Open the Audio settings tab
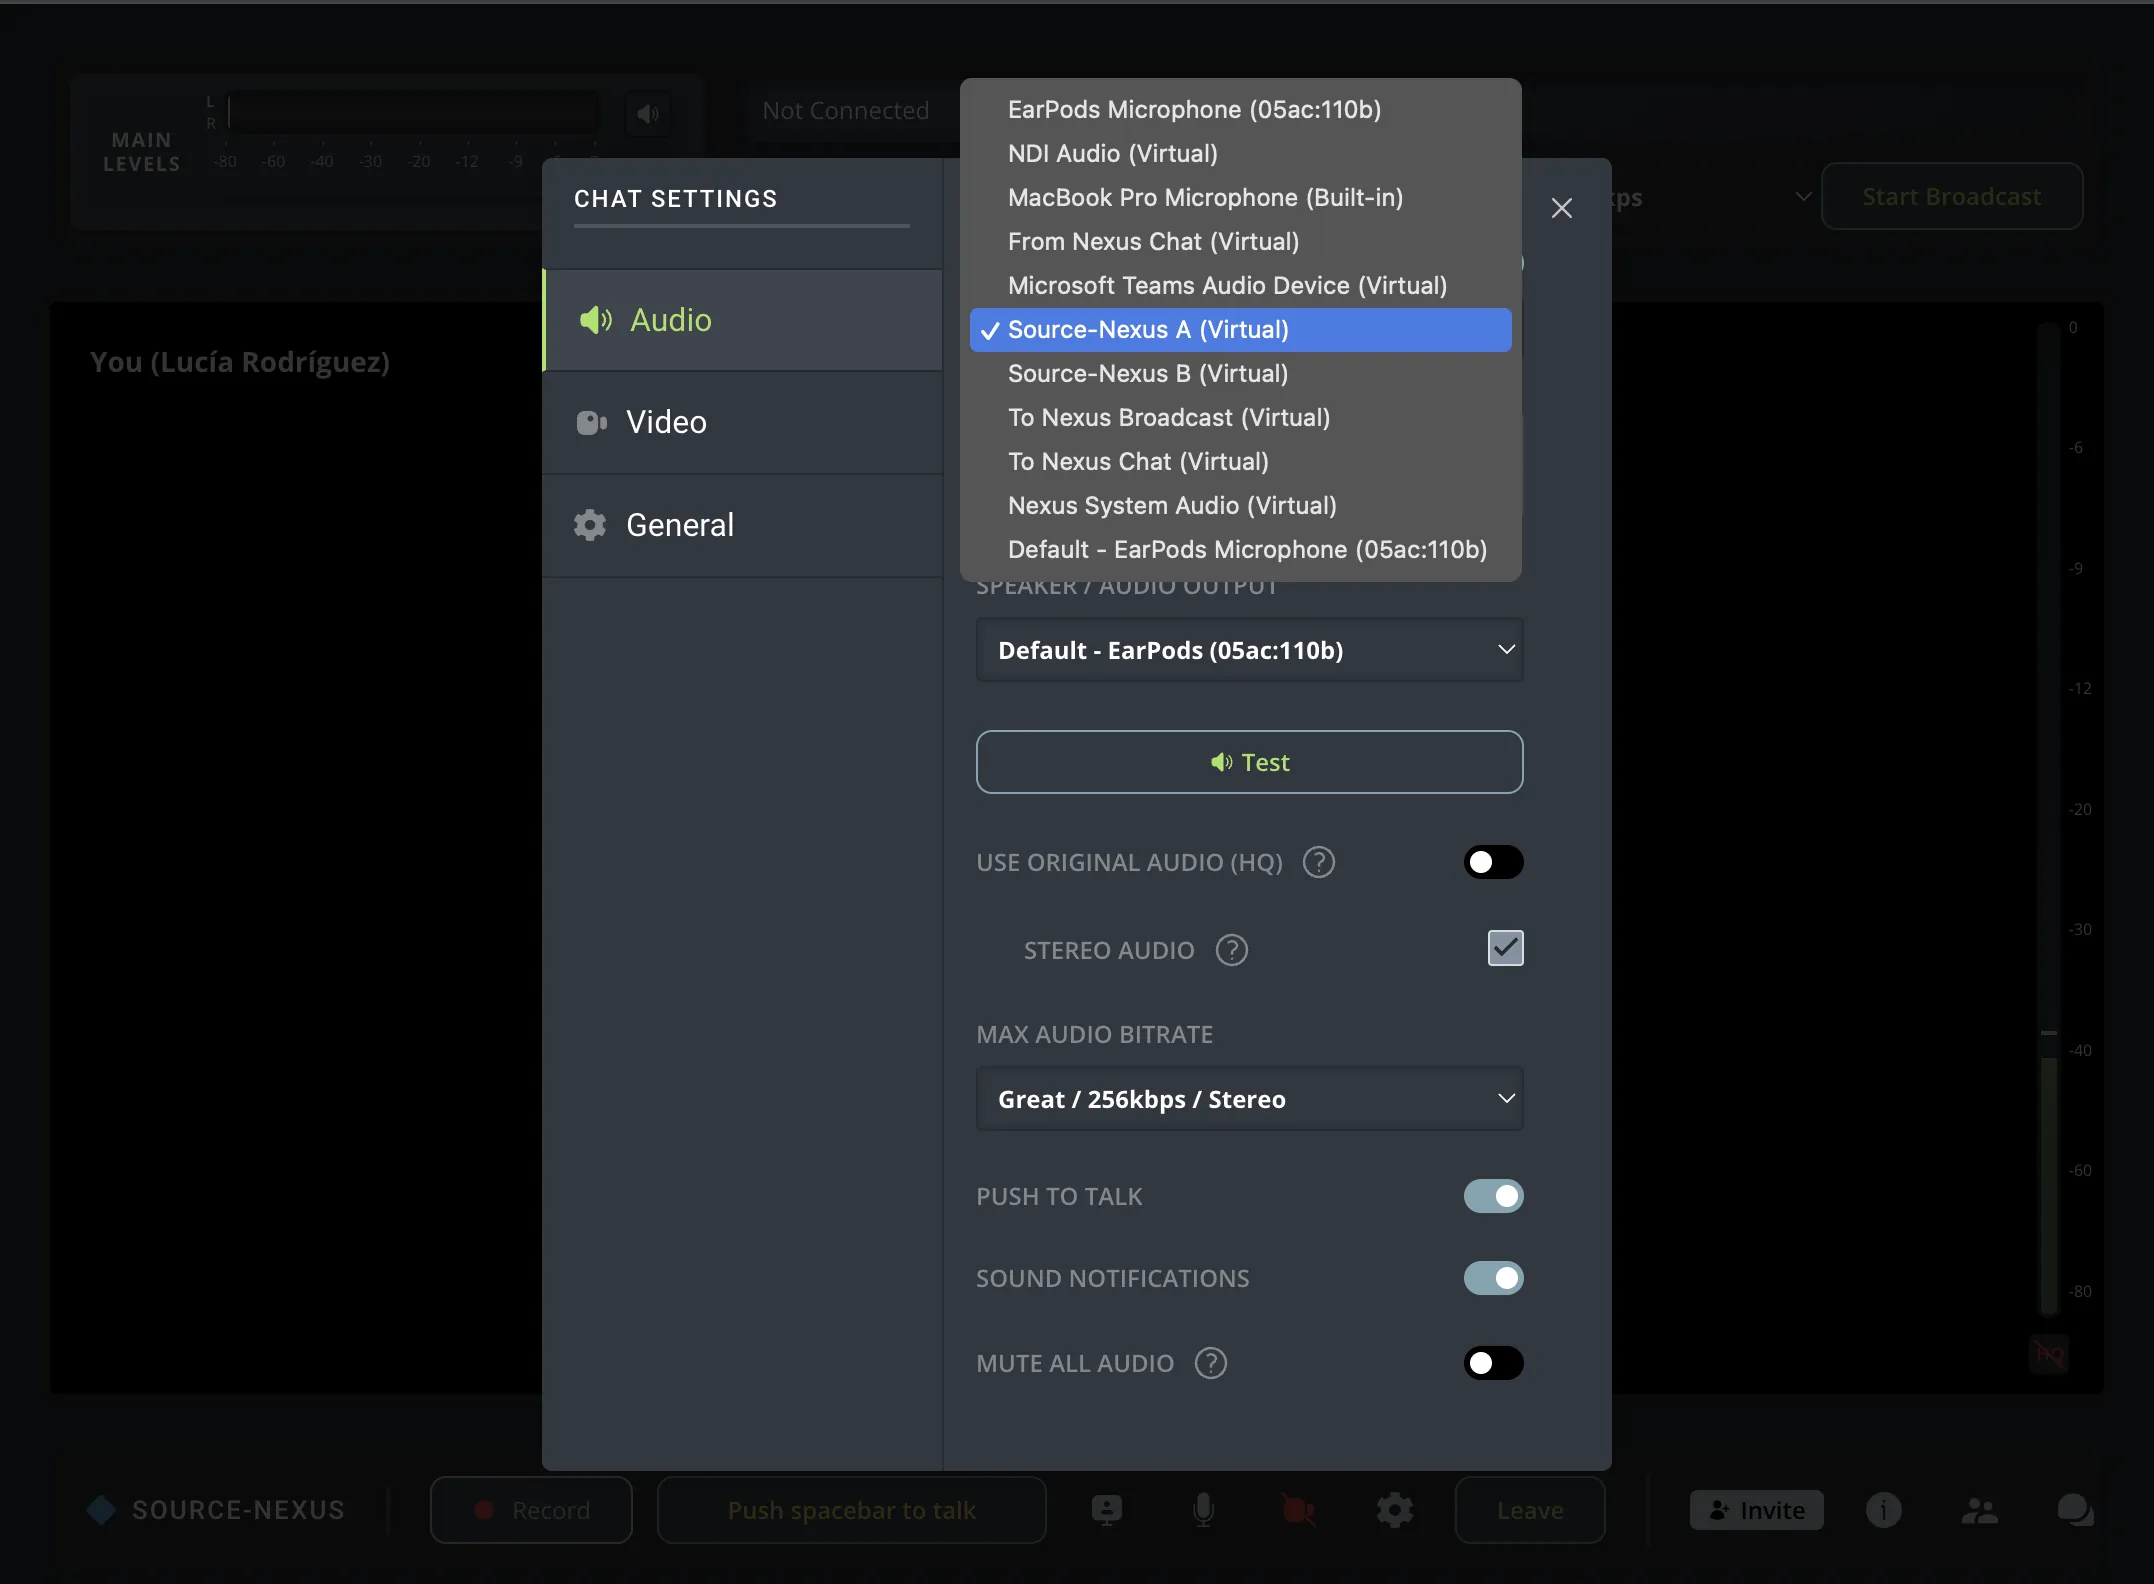2154x1584 pixels. (x=743, y=320)
